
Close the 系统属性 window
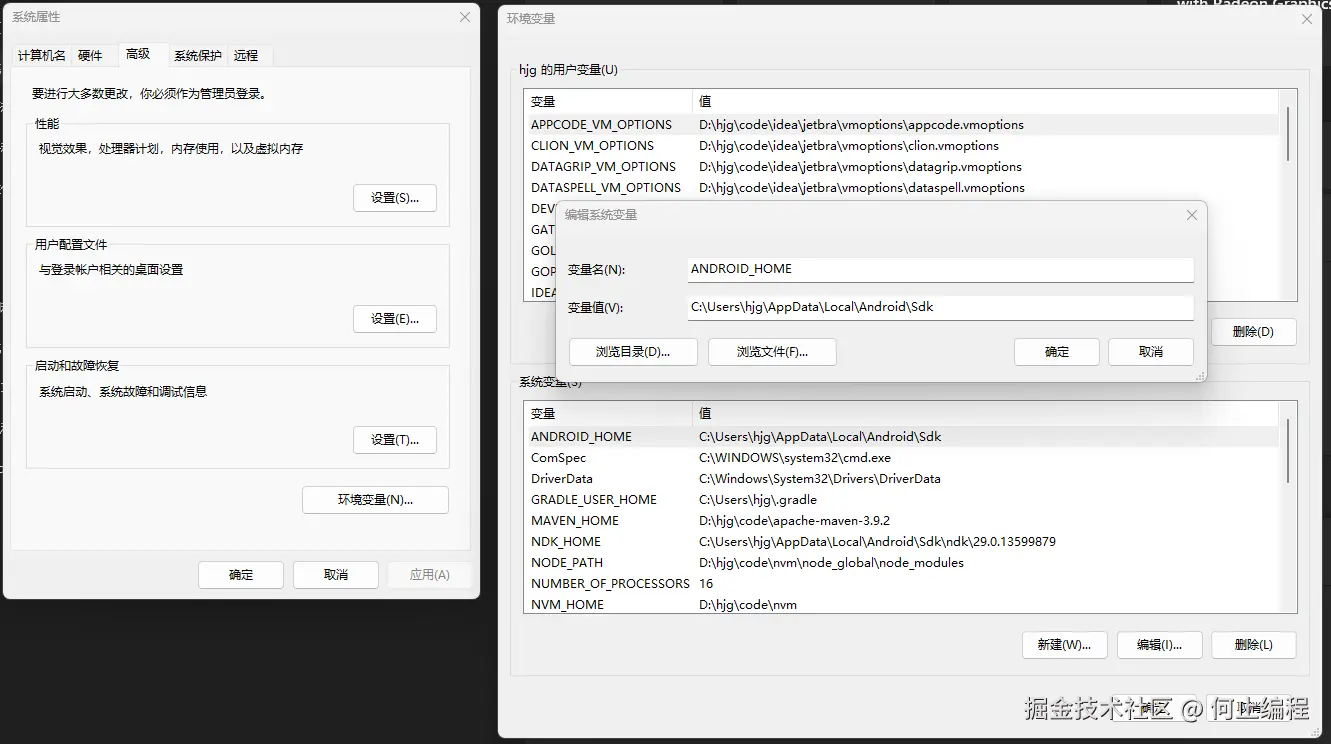click(465, 17)
